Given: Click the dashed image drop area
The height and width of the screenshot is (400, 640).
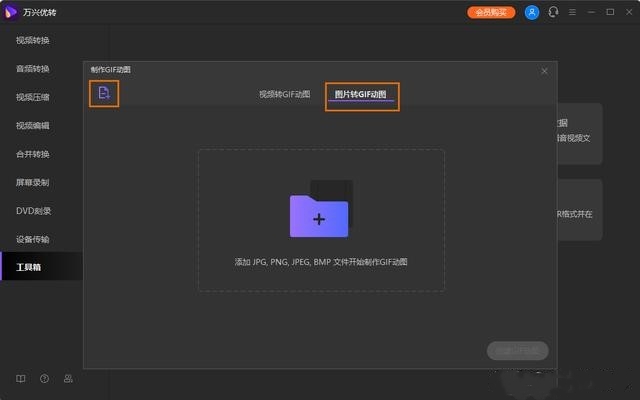Looking at the screenshot, I should (x=321, y=220).
